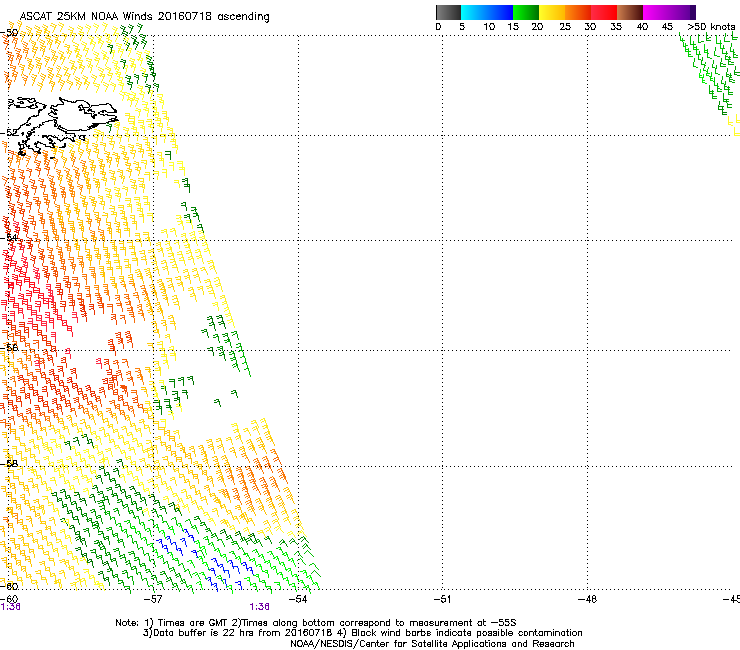740x650 pixels.
Task: Click the legend label '35'
Action: pos(616,27)
